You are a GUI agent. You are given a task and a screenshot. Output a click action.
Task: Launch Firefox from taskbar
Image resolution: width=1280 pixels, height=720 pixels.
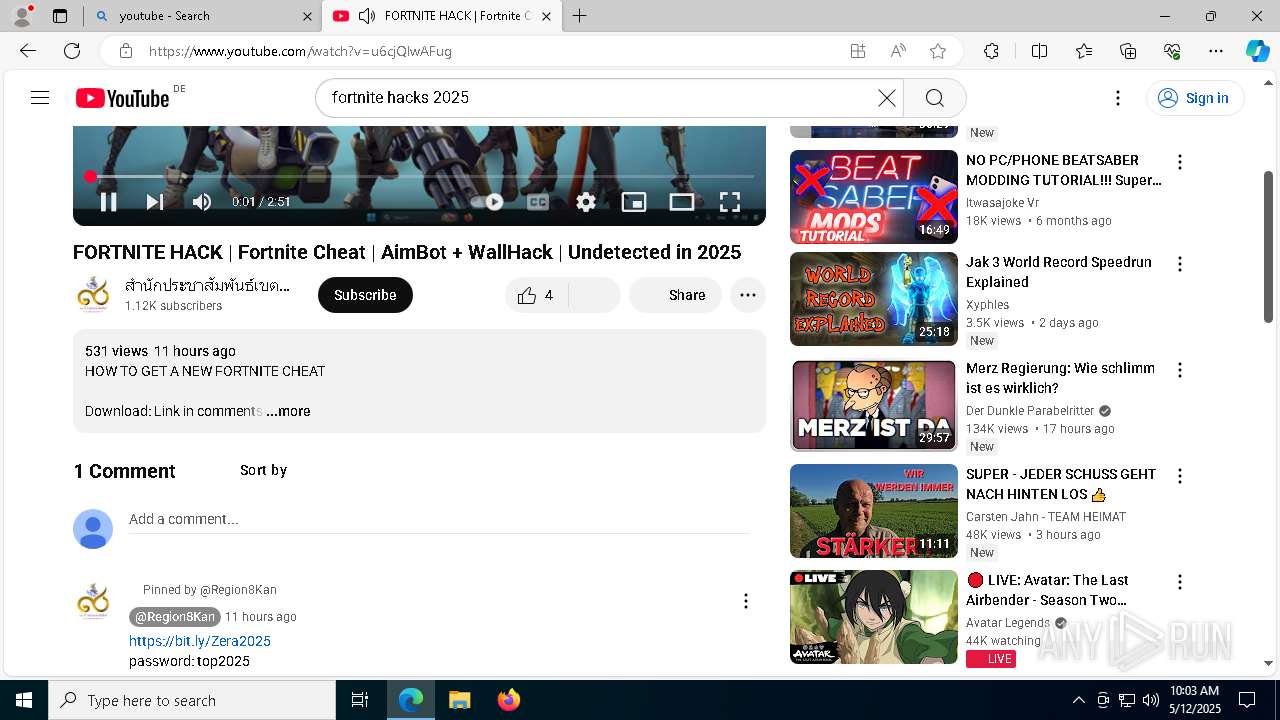click(509, 700)
